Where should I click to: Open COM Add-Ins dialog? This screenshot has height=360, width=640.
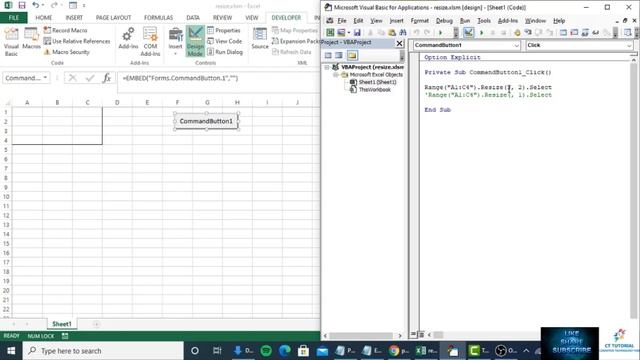[150, 42]
